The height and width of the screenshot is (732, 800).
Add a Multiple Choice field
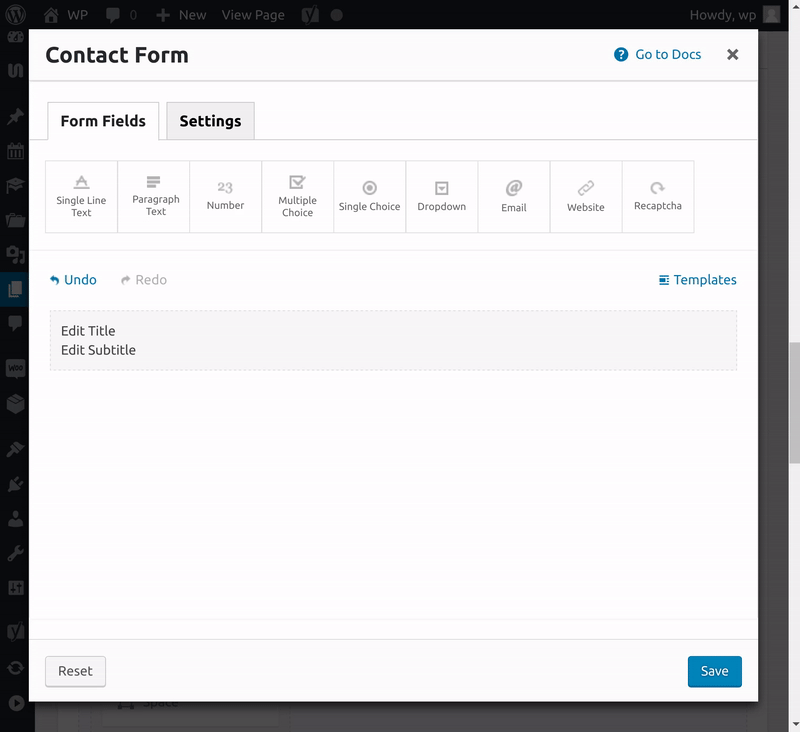(x=298, y=197)
